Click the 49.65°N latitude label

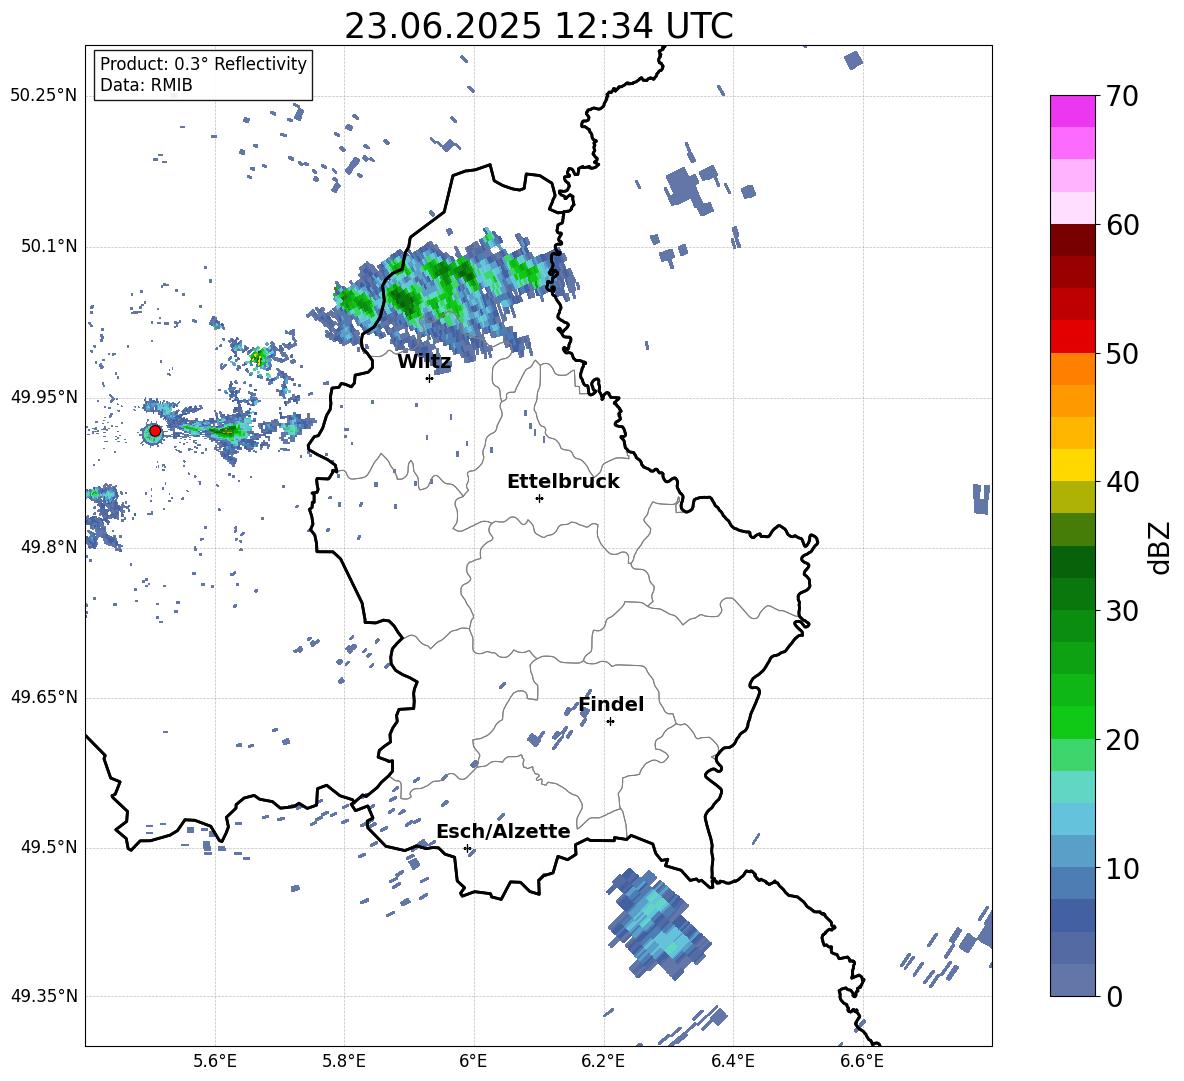click(44, 698)
